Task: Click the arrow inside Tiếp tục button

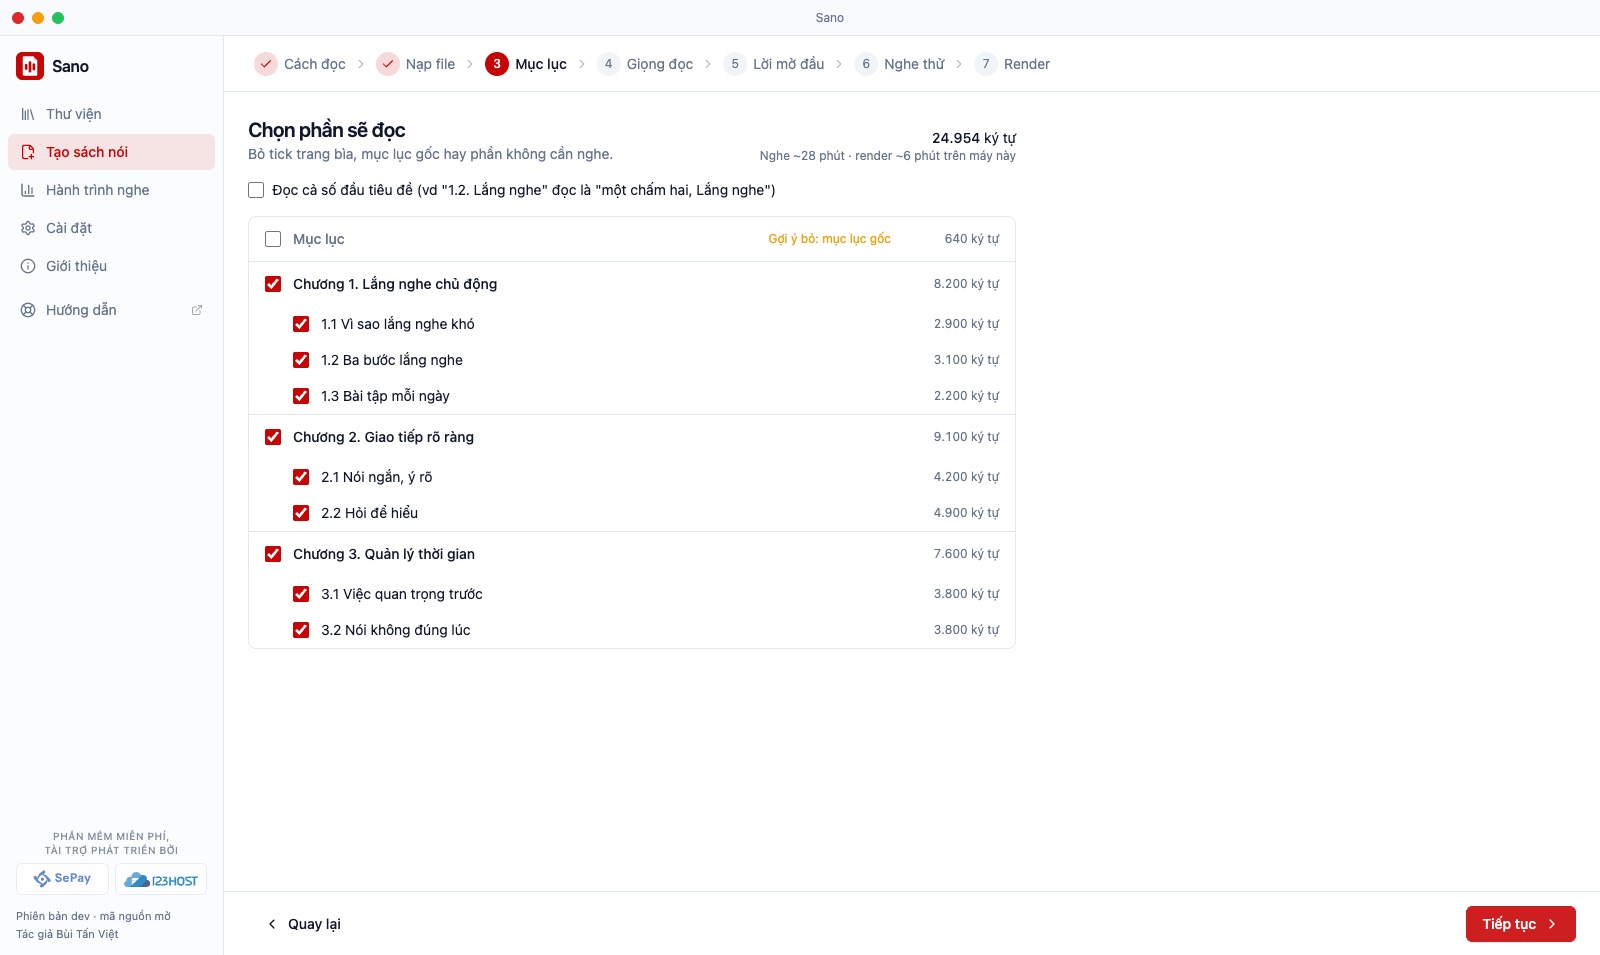Action: pos(1552,924)
